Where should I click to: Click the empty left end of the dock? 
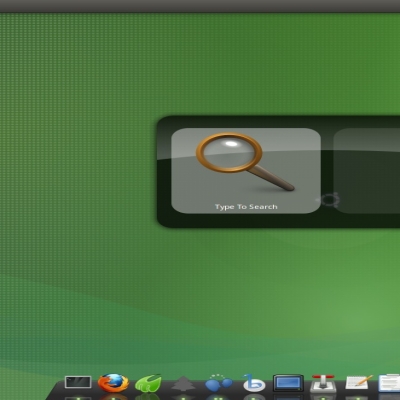(55, 392)
